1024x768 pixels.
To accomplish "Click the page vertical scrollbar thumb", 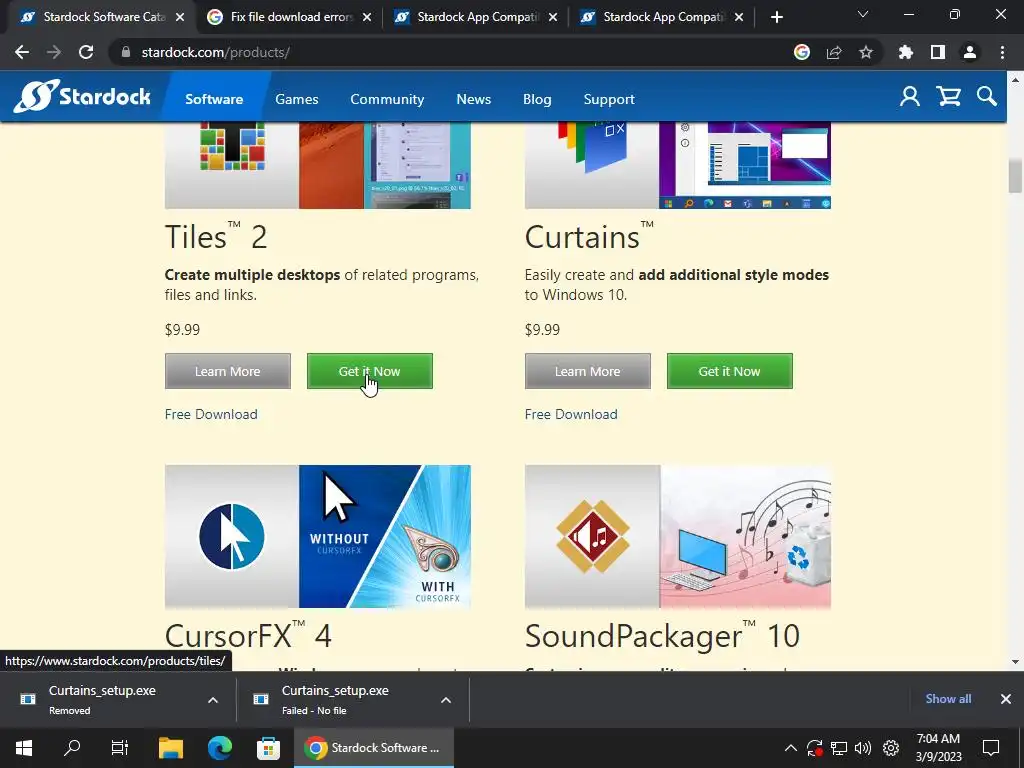I will (1015, 175).
